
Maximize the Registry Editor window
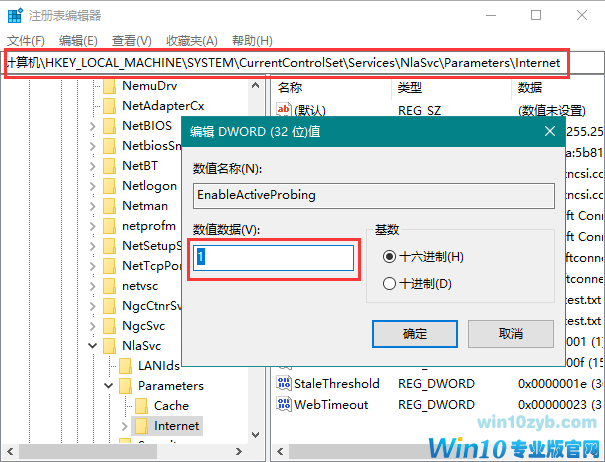point(536,15)
